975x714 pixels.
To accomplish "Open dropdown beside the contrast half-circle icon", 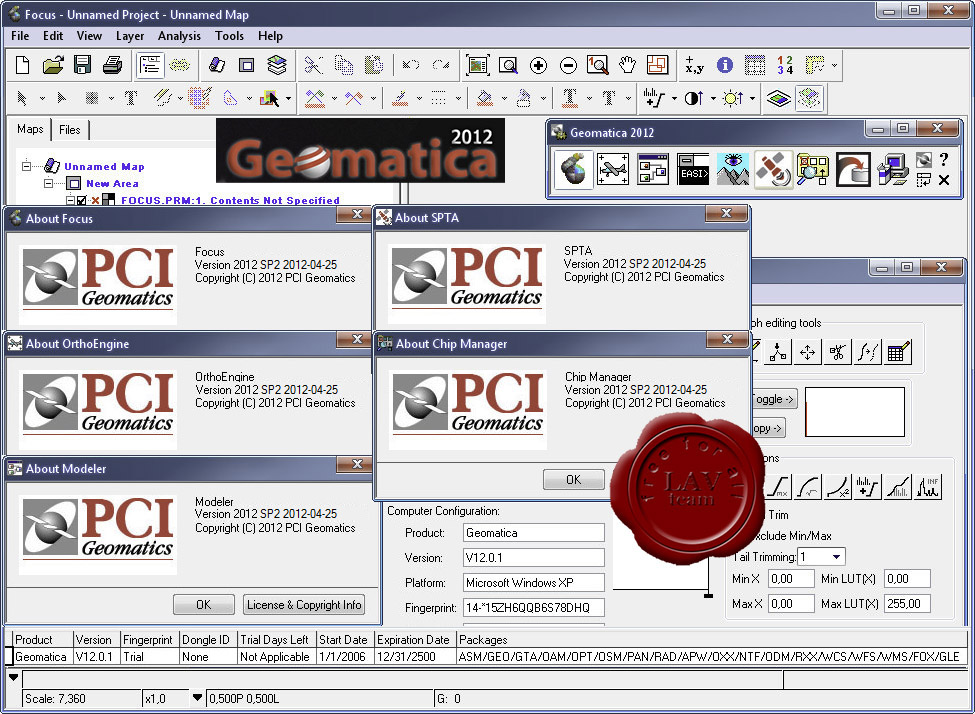I will (713, 98).
